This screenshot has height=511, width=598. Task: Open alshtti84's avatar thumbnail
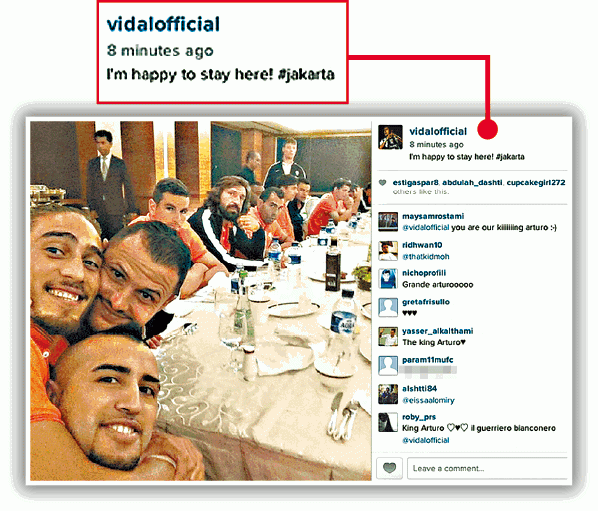point(388,394)
